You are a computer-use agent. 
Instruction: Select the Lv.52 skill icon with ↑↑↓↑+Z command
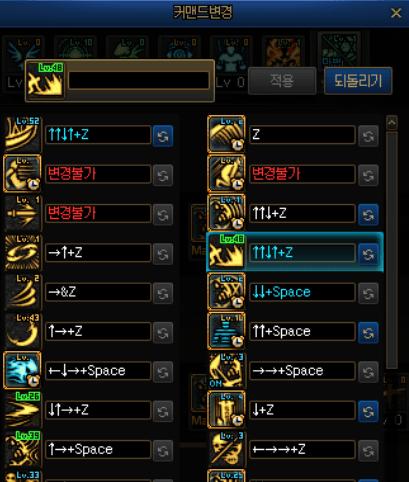(x=22, y=134)
